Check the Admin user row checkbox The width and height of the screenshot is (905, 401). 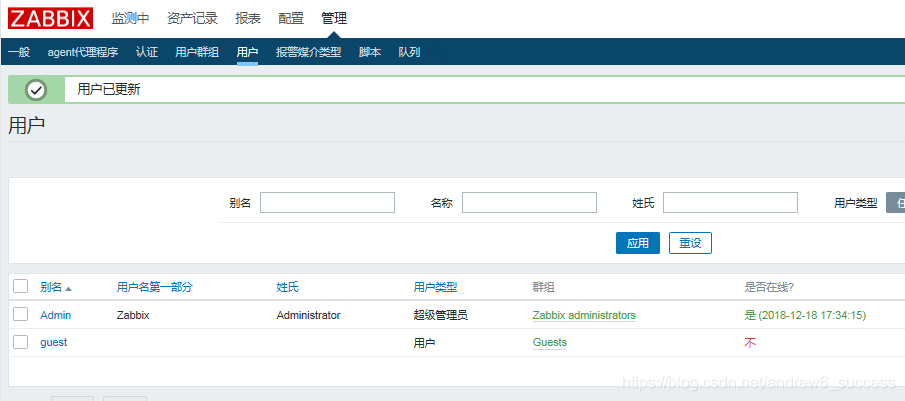point(21,314)
